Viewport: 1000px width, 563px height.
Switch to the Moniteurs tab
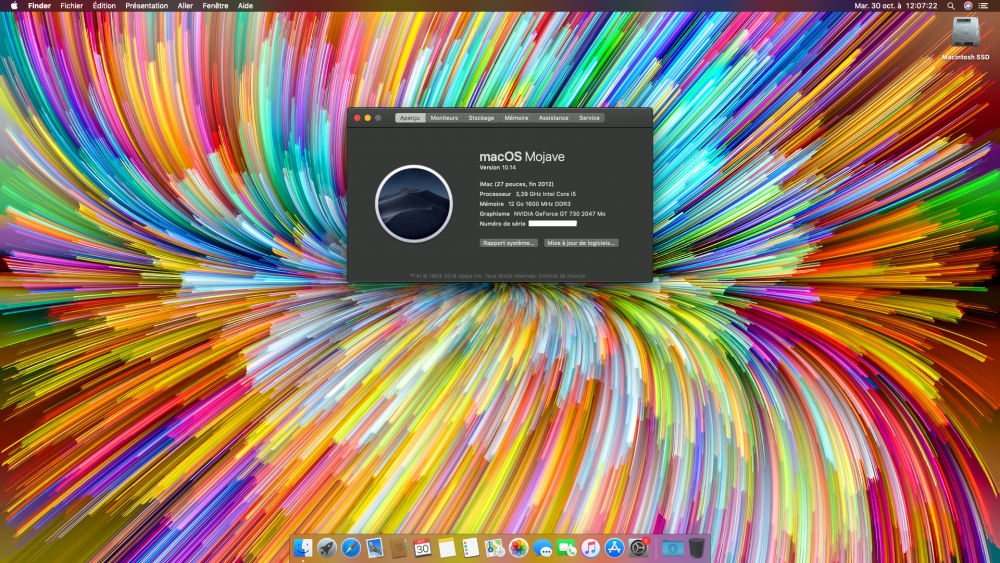point(444,118)
